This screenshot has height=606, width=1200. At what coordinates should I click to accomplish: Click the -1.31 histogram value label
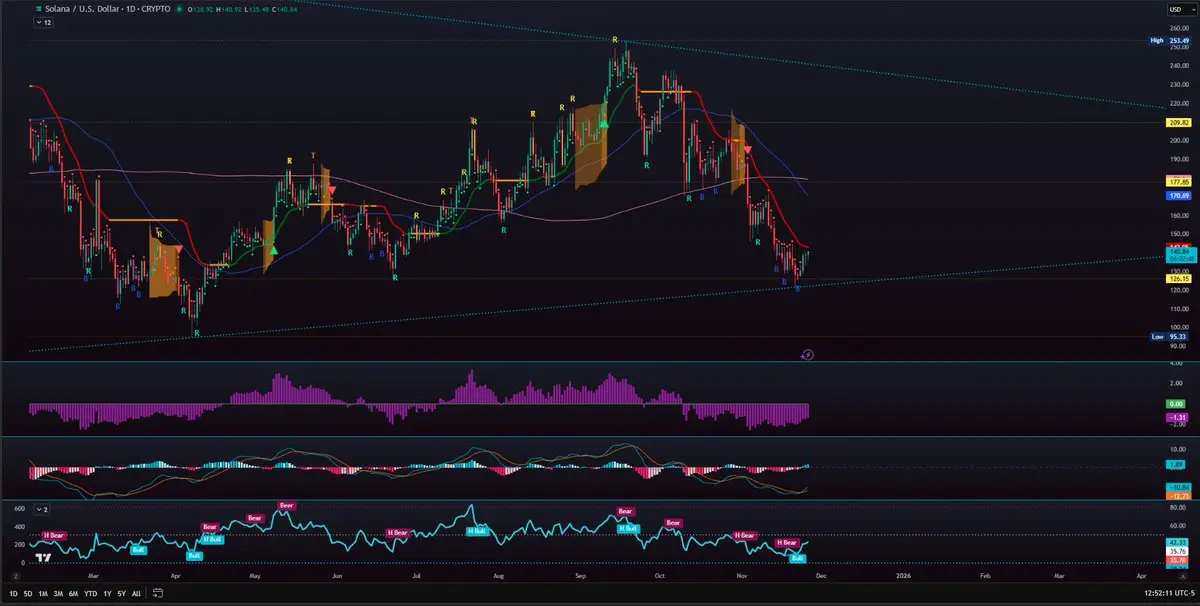tap(1178, 417)
